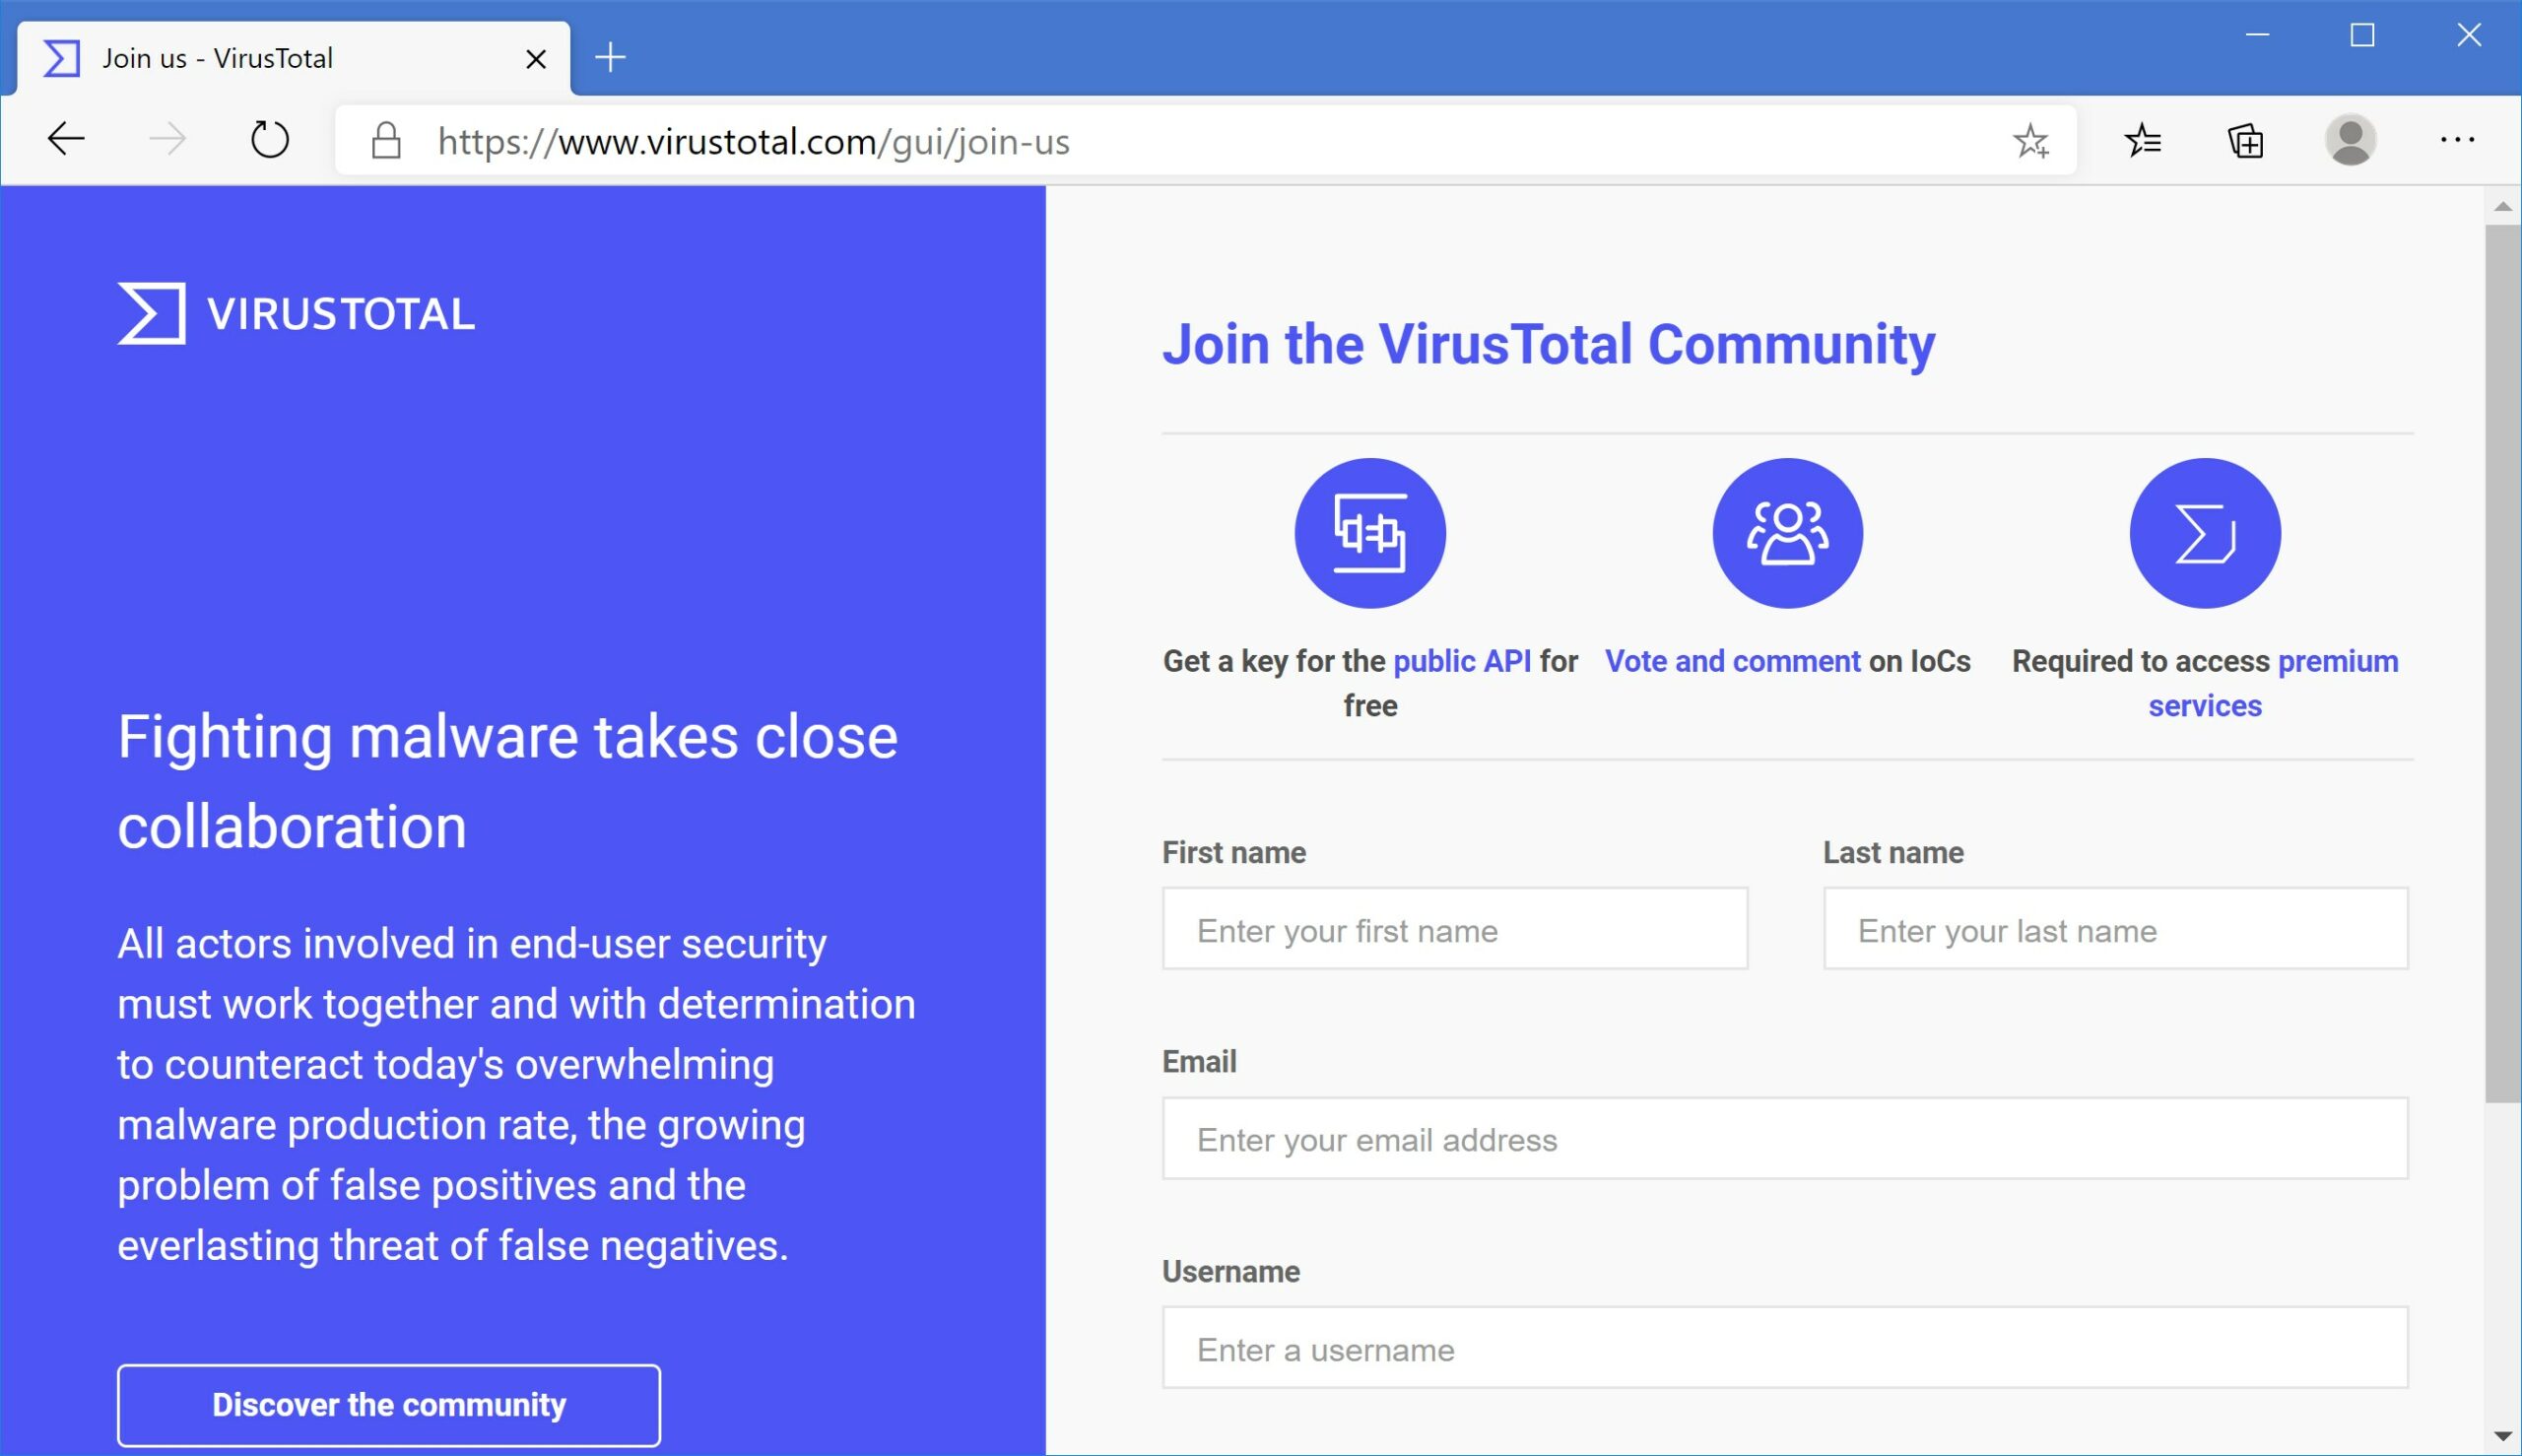Click the page vertical scrollbar thumb
This screenshot has width=2522, height=1456.
coord(2503,664)
